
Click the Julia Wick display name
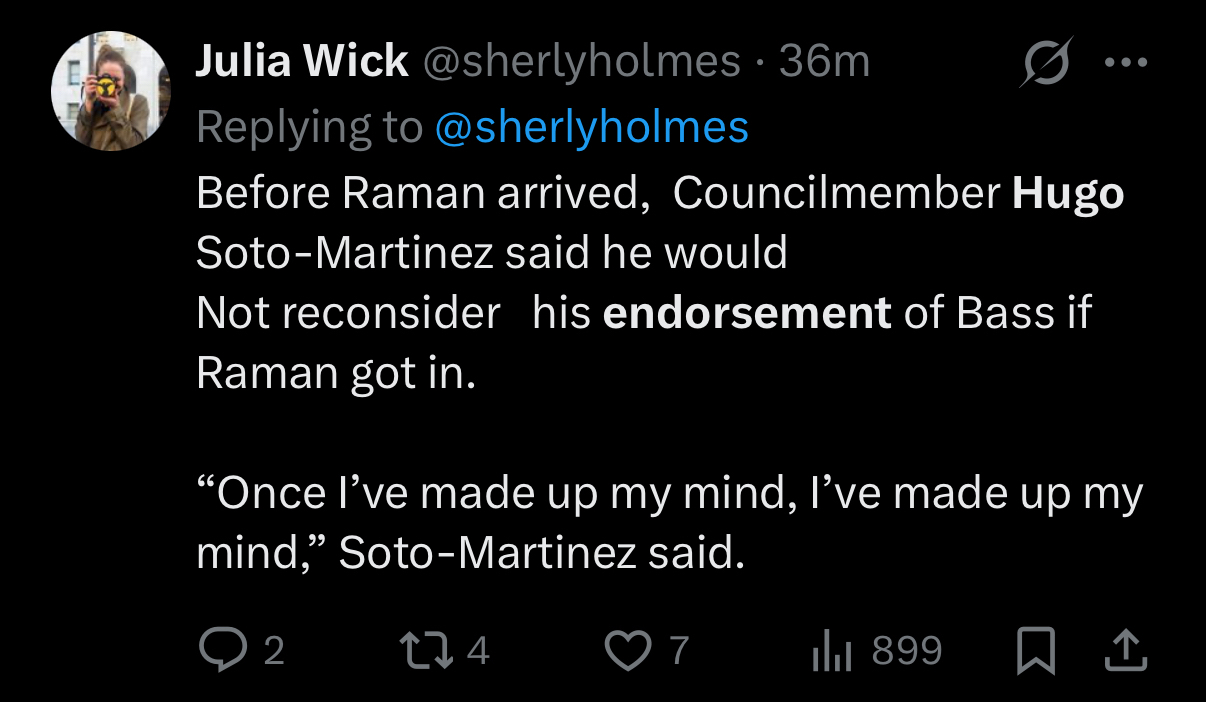pyautogui.click(x=302, y=63)
